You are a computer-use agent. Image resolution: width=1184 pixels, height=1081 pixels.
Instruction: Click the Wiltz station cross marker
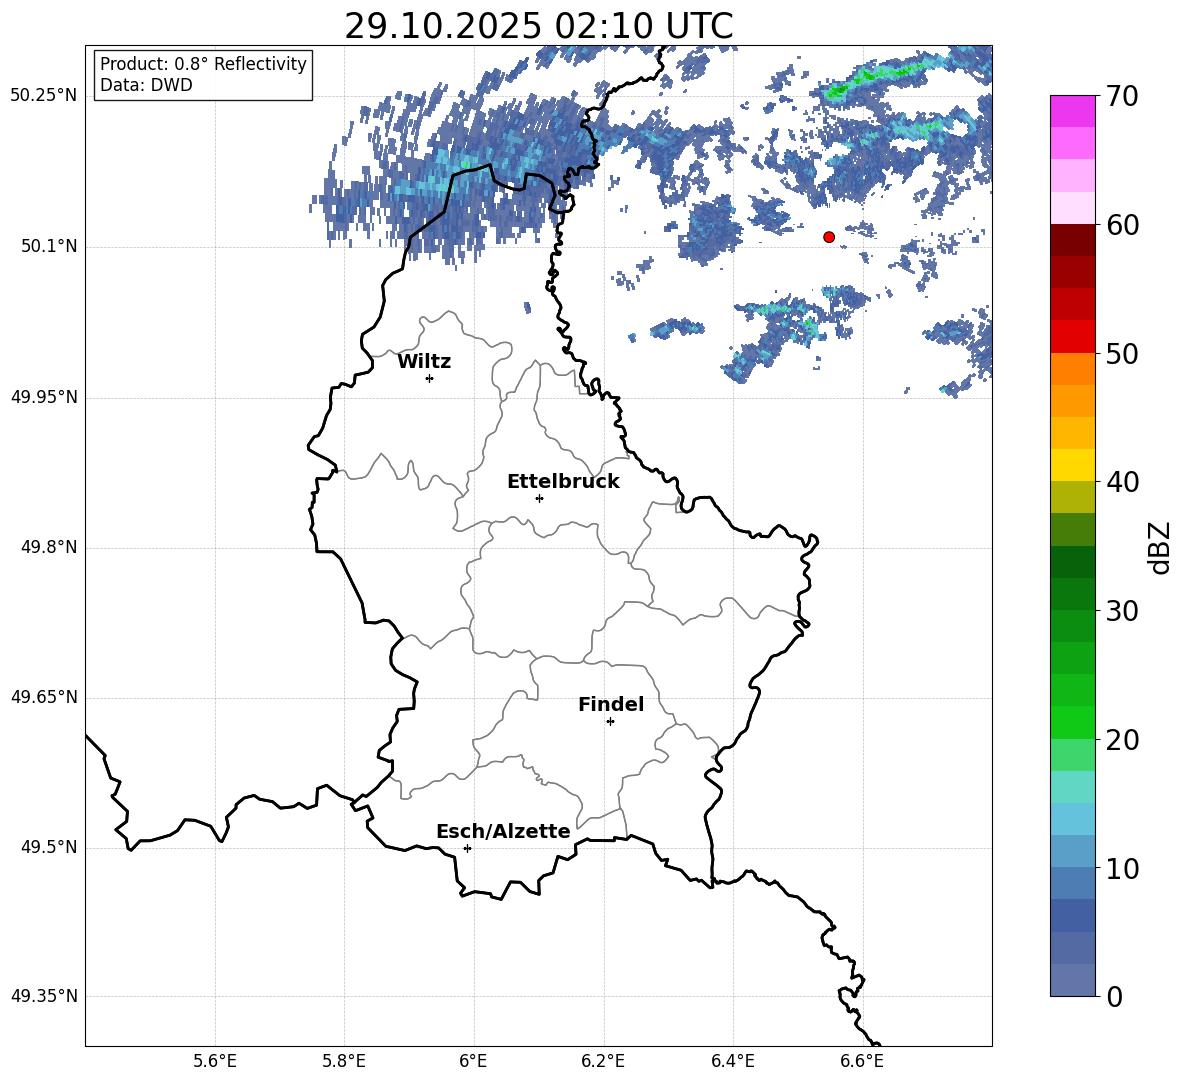pyautogui.click(x=430, y=378)
